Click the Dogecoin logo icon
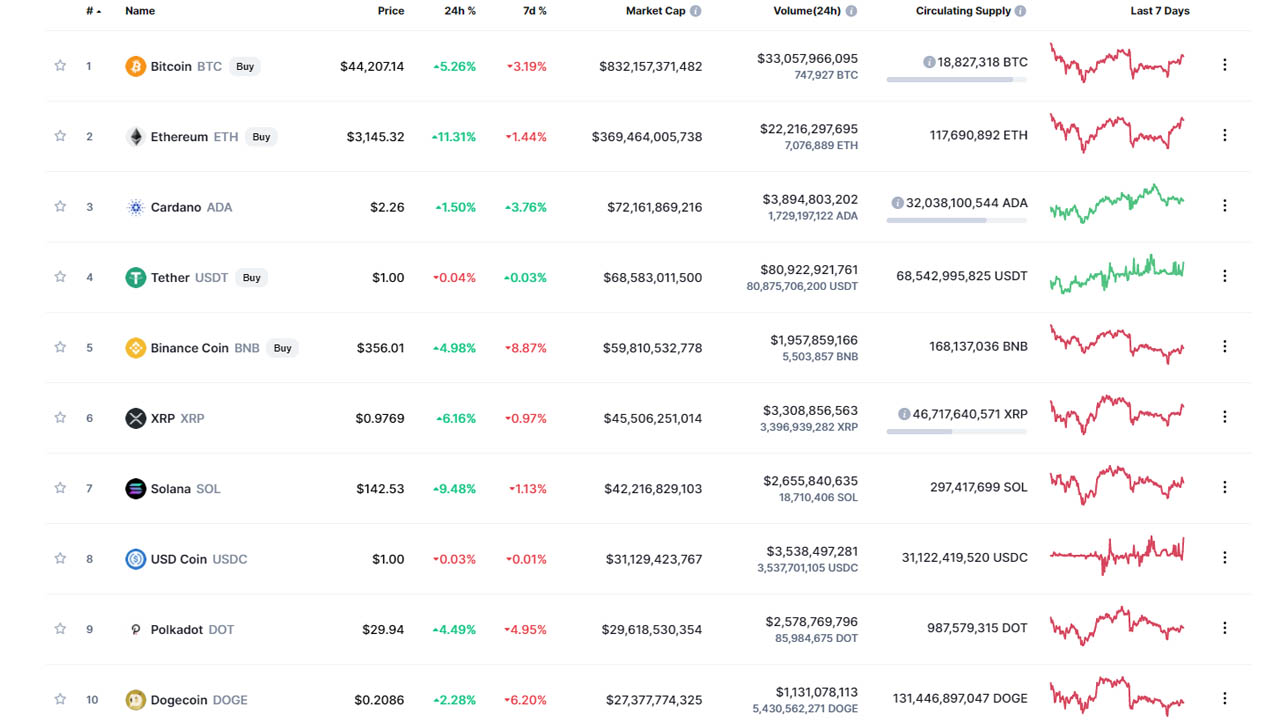The height and width of the screenshot is (720, 1280). click(x=135, y=700)
